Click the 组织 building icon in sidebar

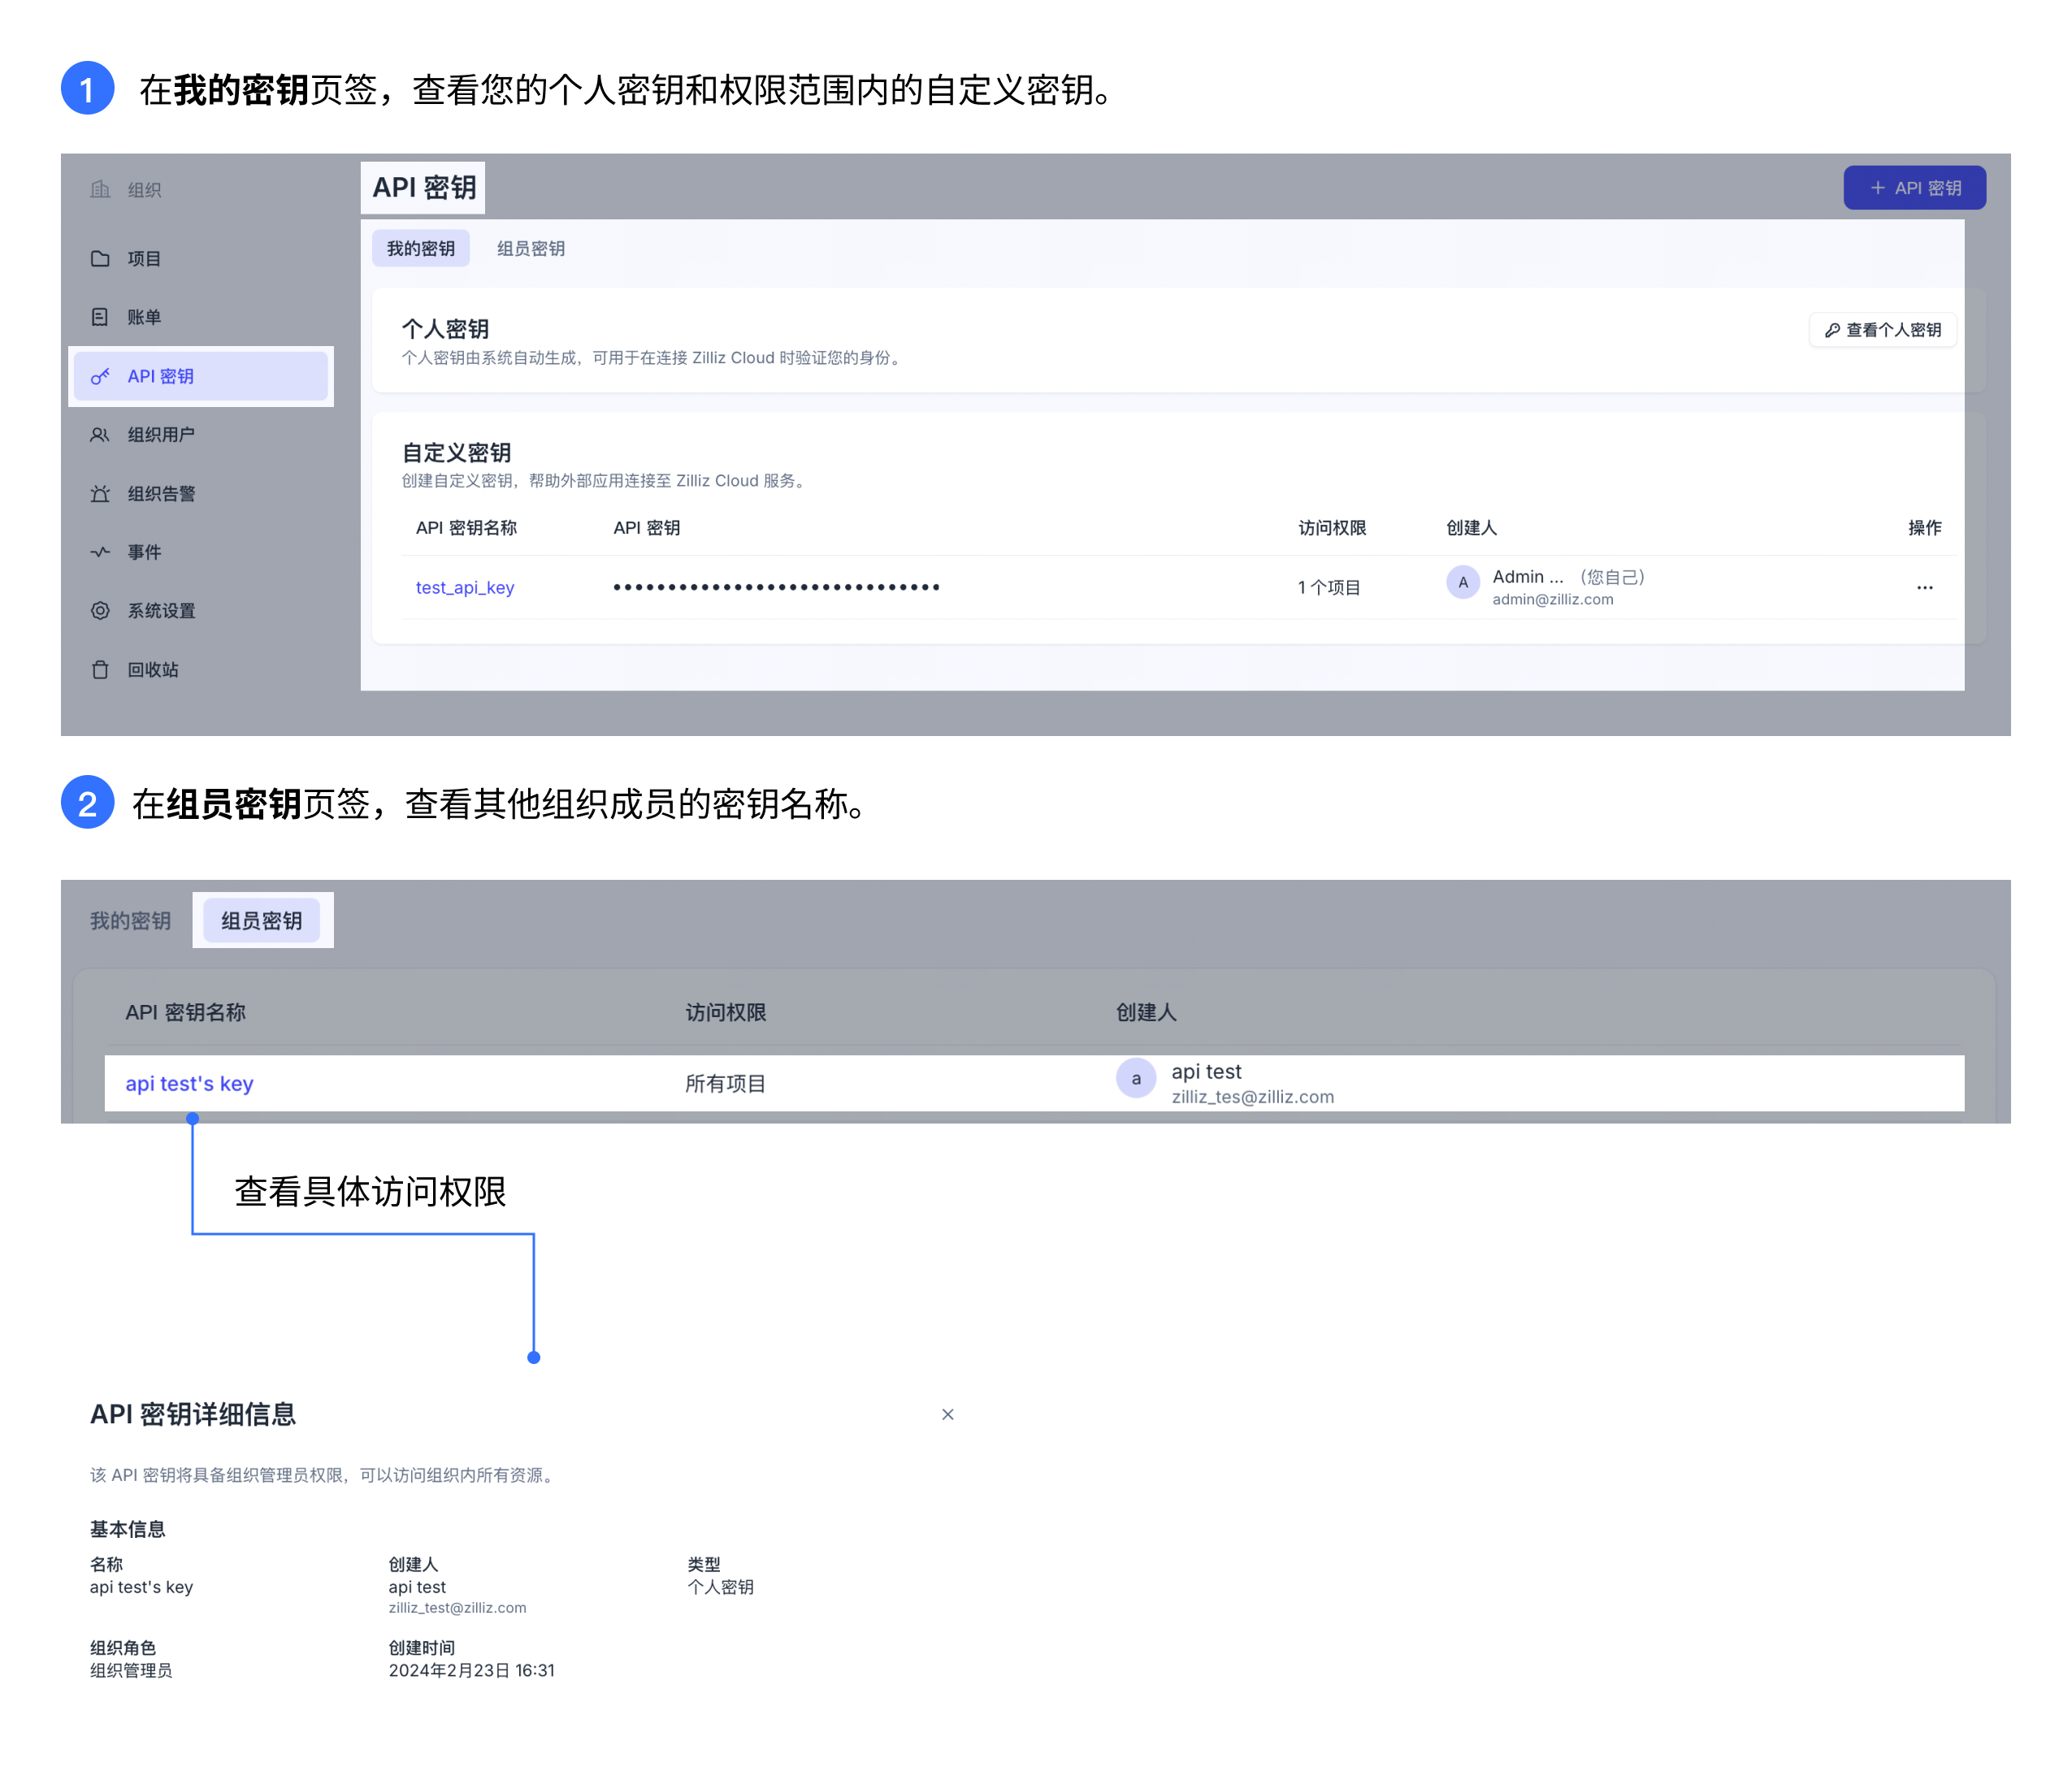pyautogui.click(x=100, y=189)
